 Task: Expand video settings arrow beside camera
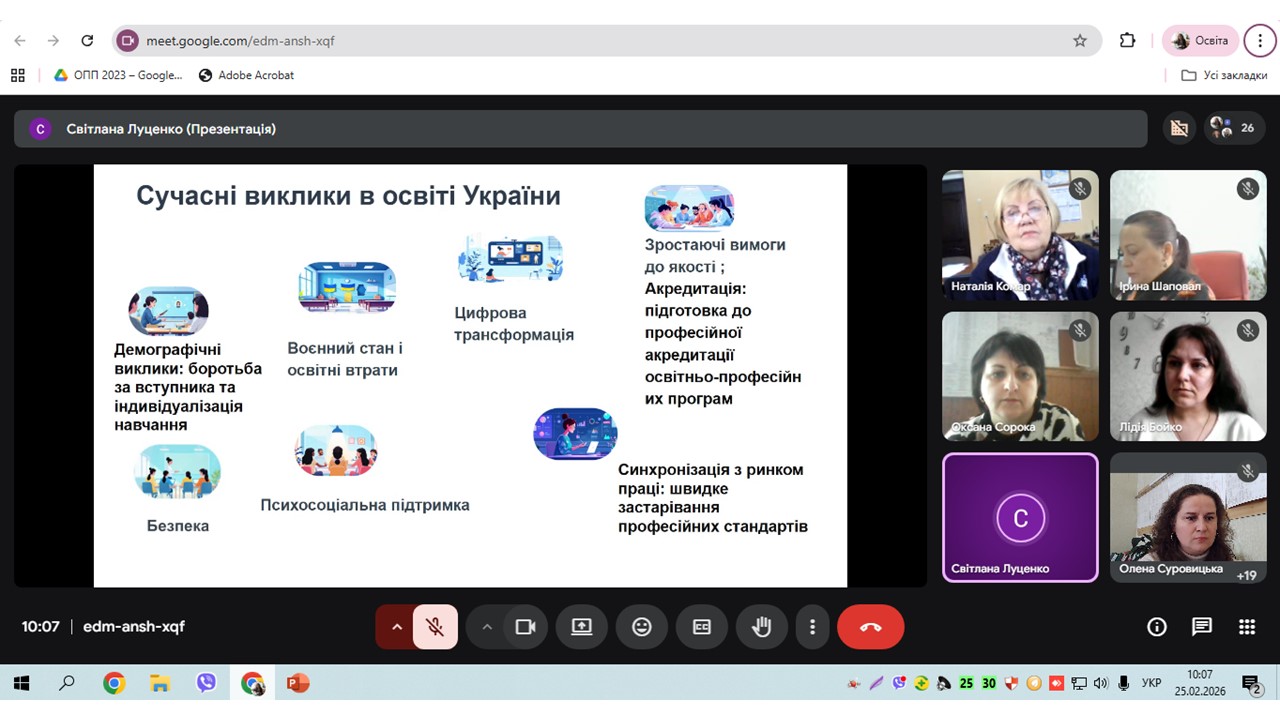tap(487, 627)
